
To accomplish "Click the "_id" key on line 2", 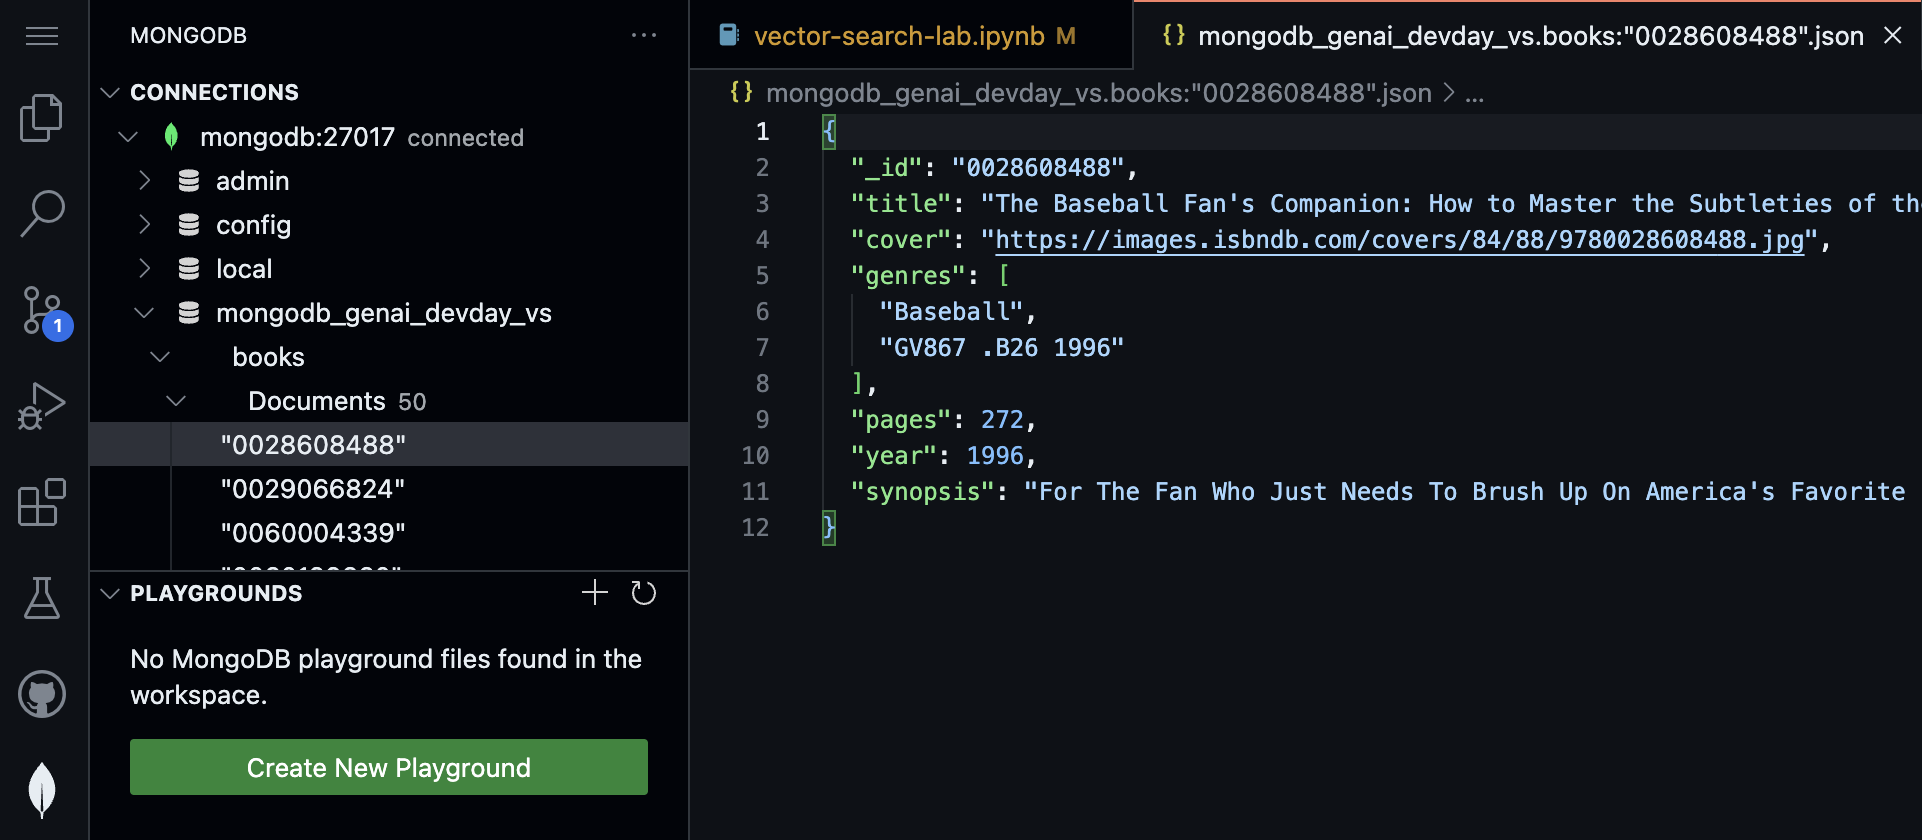I will (x=886, y=168).
